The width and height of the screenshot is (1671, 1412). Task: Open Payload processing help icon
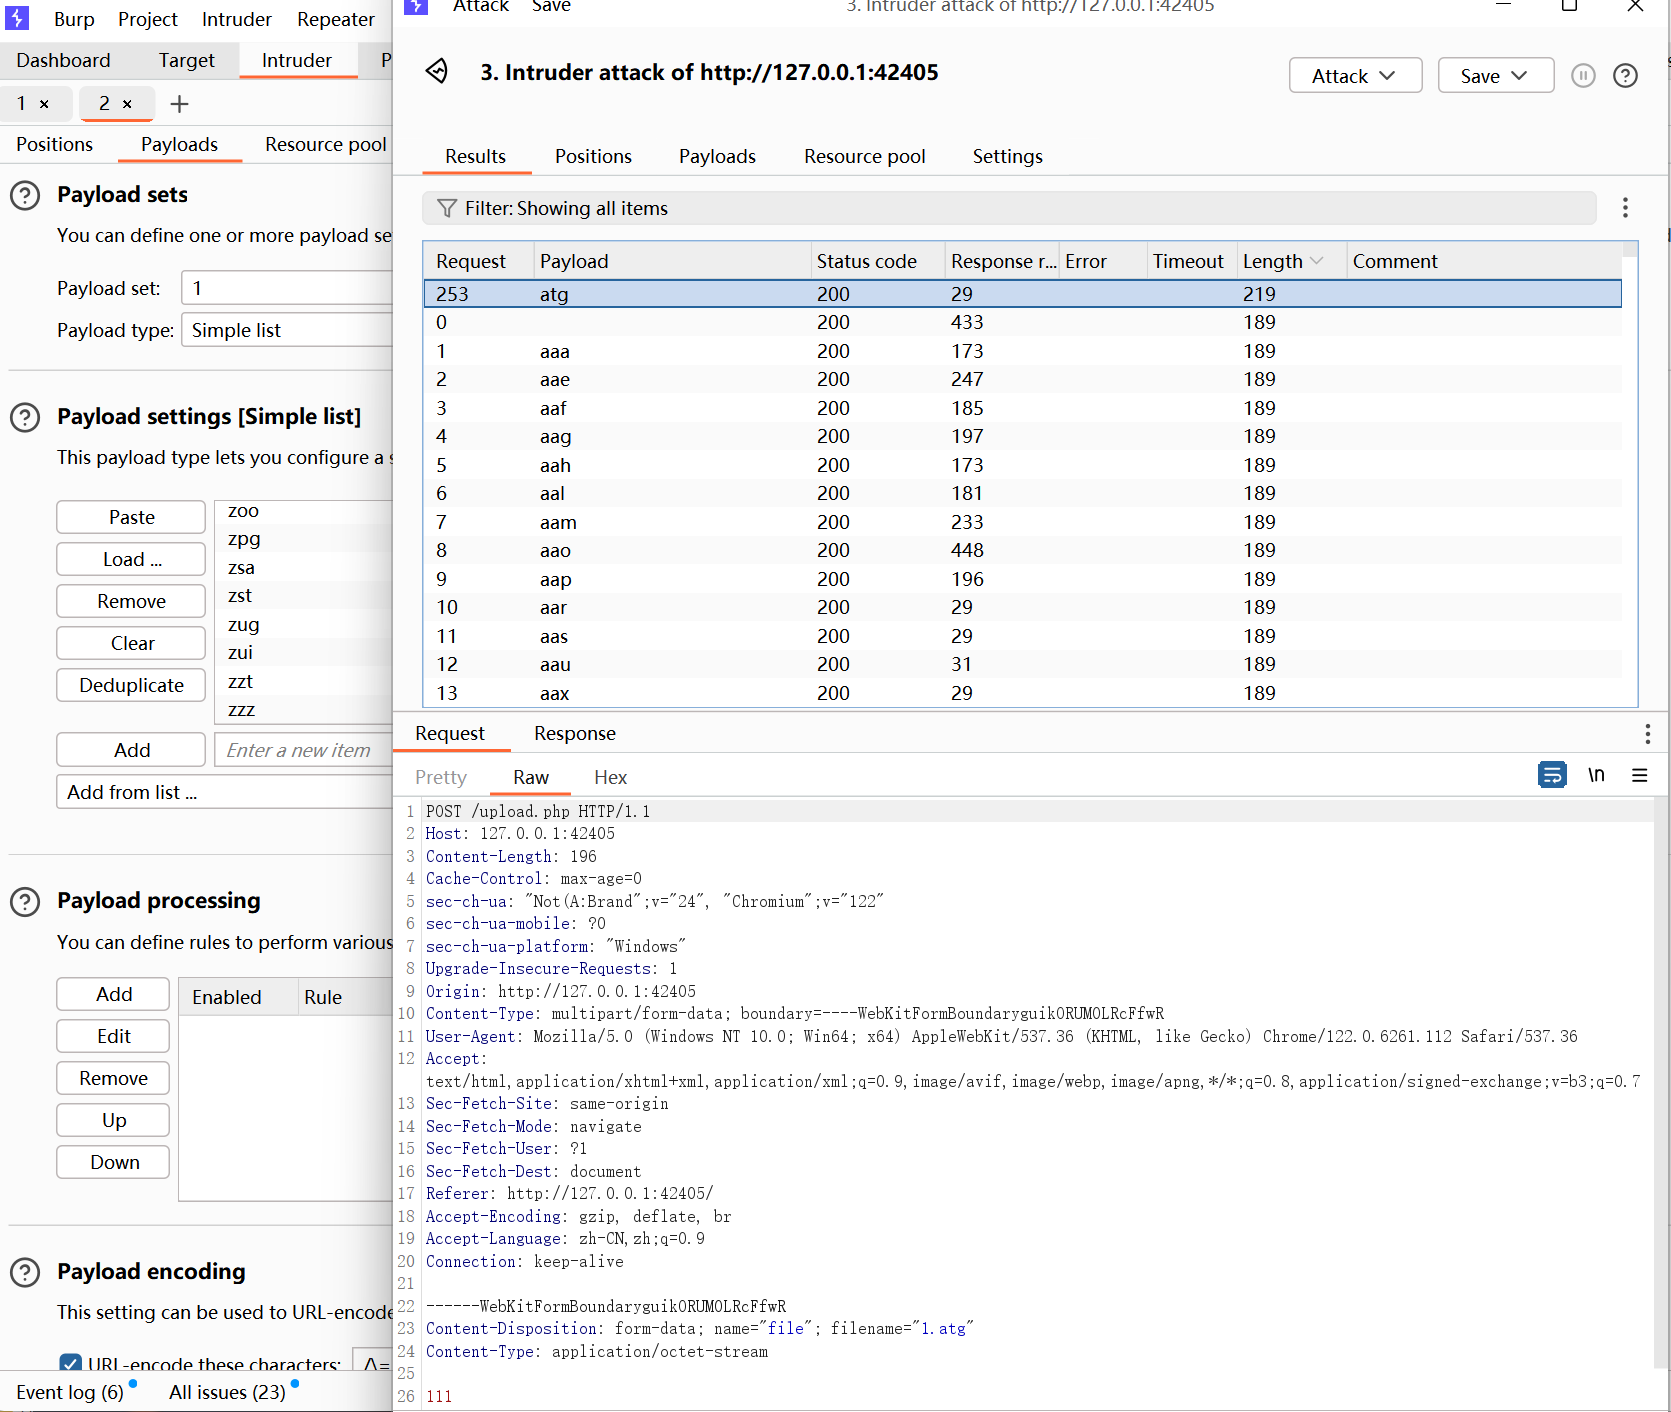click(x=25, y=902)
